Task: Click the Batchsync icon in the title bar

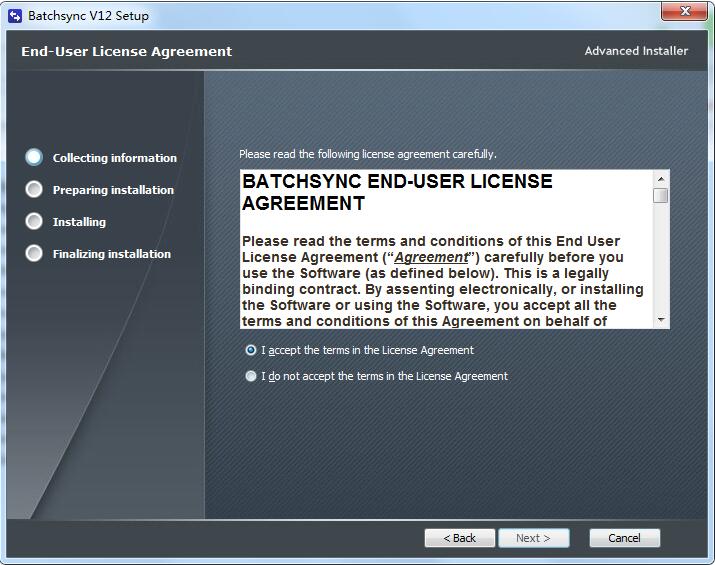Action: click(15, 16)
